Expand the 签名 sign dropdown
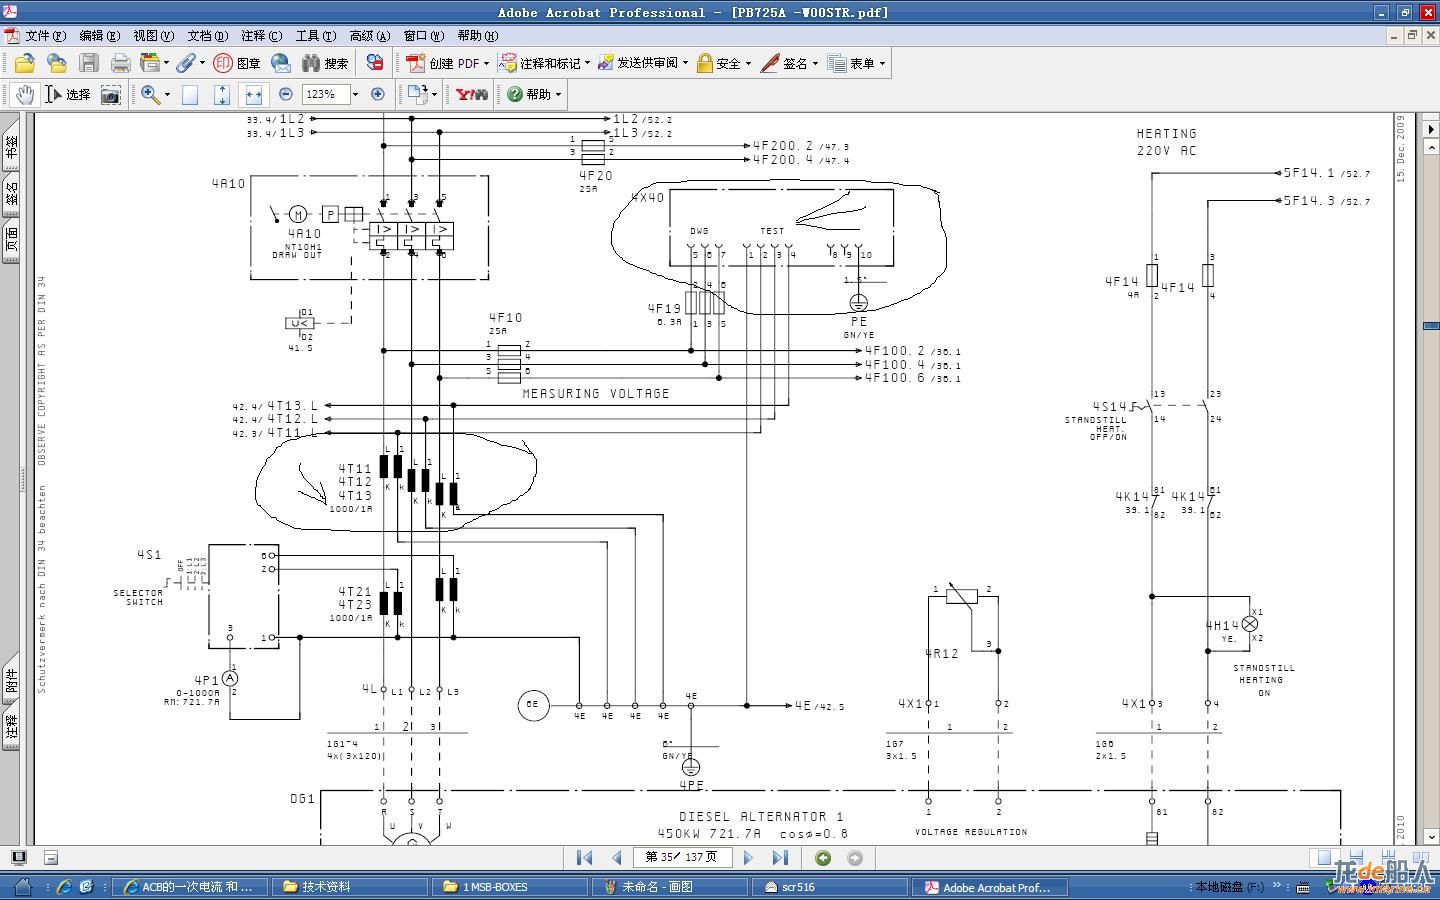The image size is (1440, 900). click(x=815, y=63)
